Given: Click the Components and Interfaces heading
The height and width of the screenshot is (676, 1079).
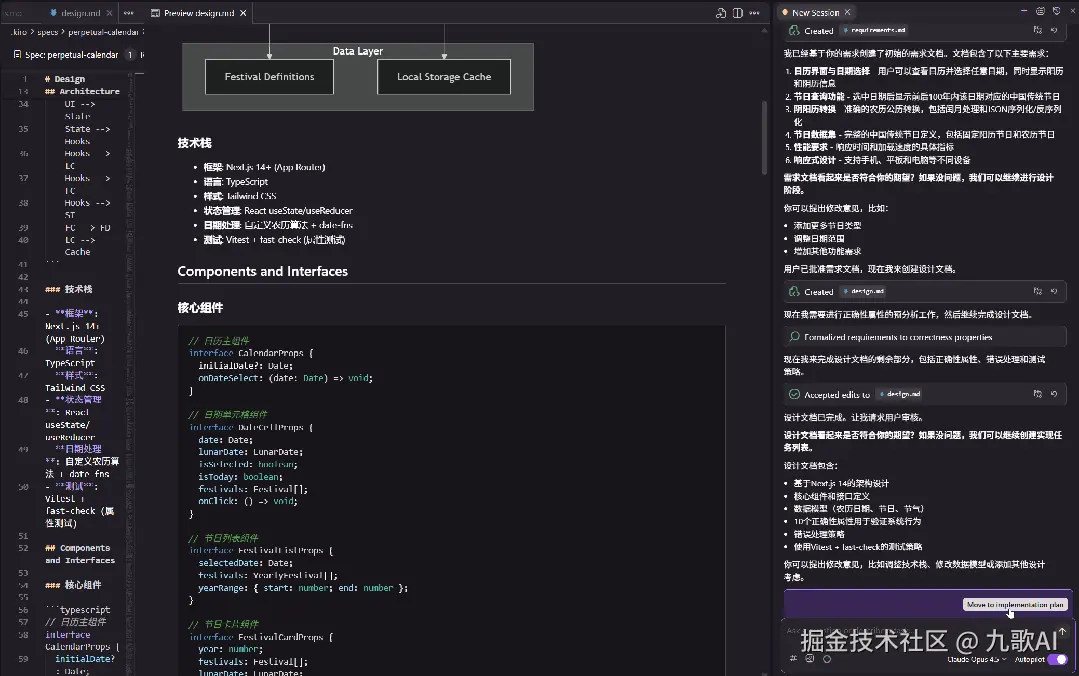Looking at the screenshot, I should click(x=262, y=271).
